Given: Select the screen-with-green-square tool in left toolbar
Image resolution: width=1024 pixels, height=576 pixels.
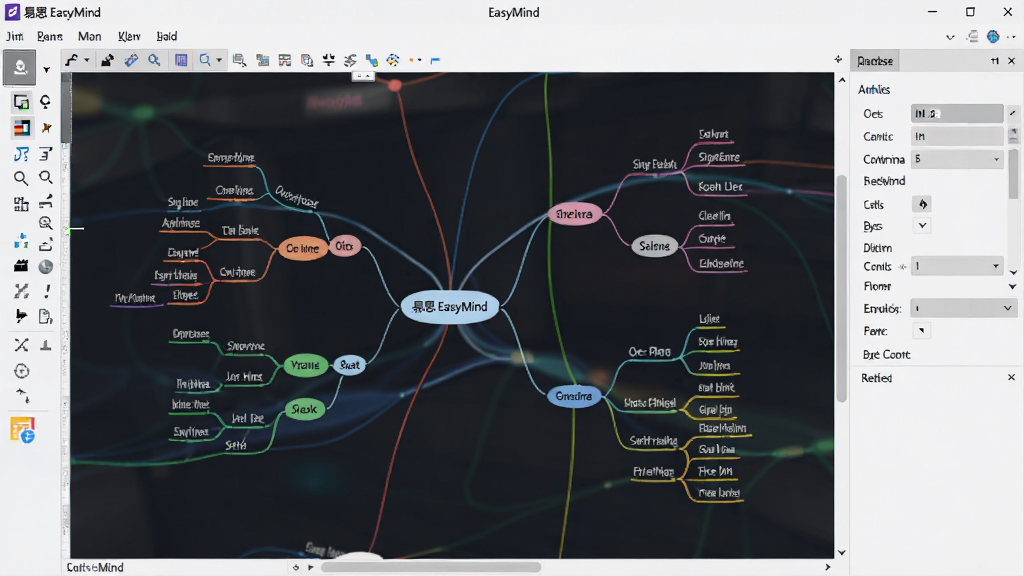Looking at the screenshot, I should 21,102.
